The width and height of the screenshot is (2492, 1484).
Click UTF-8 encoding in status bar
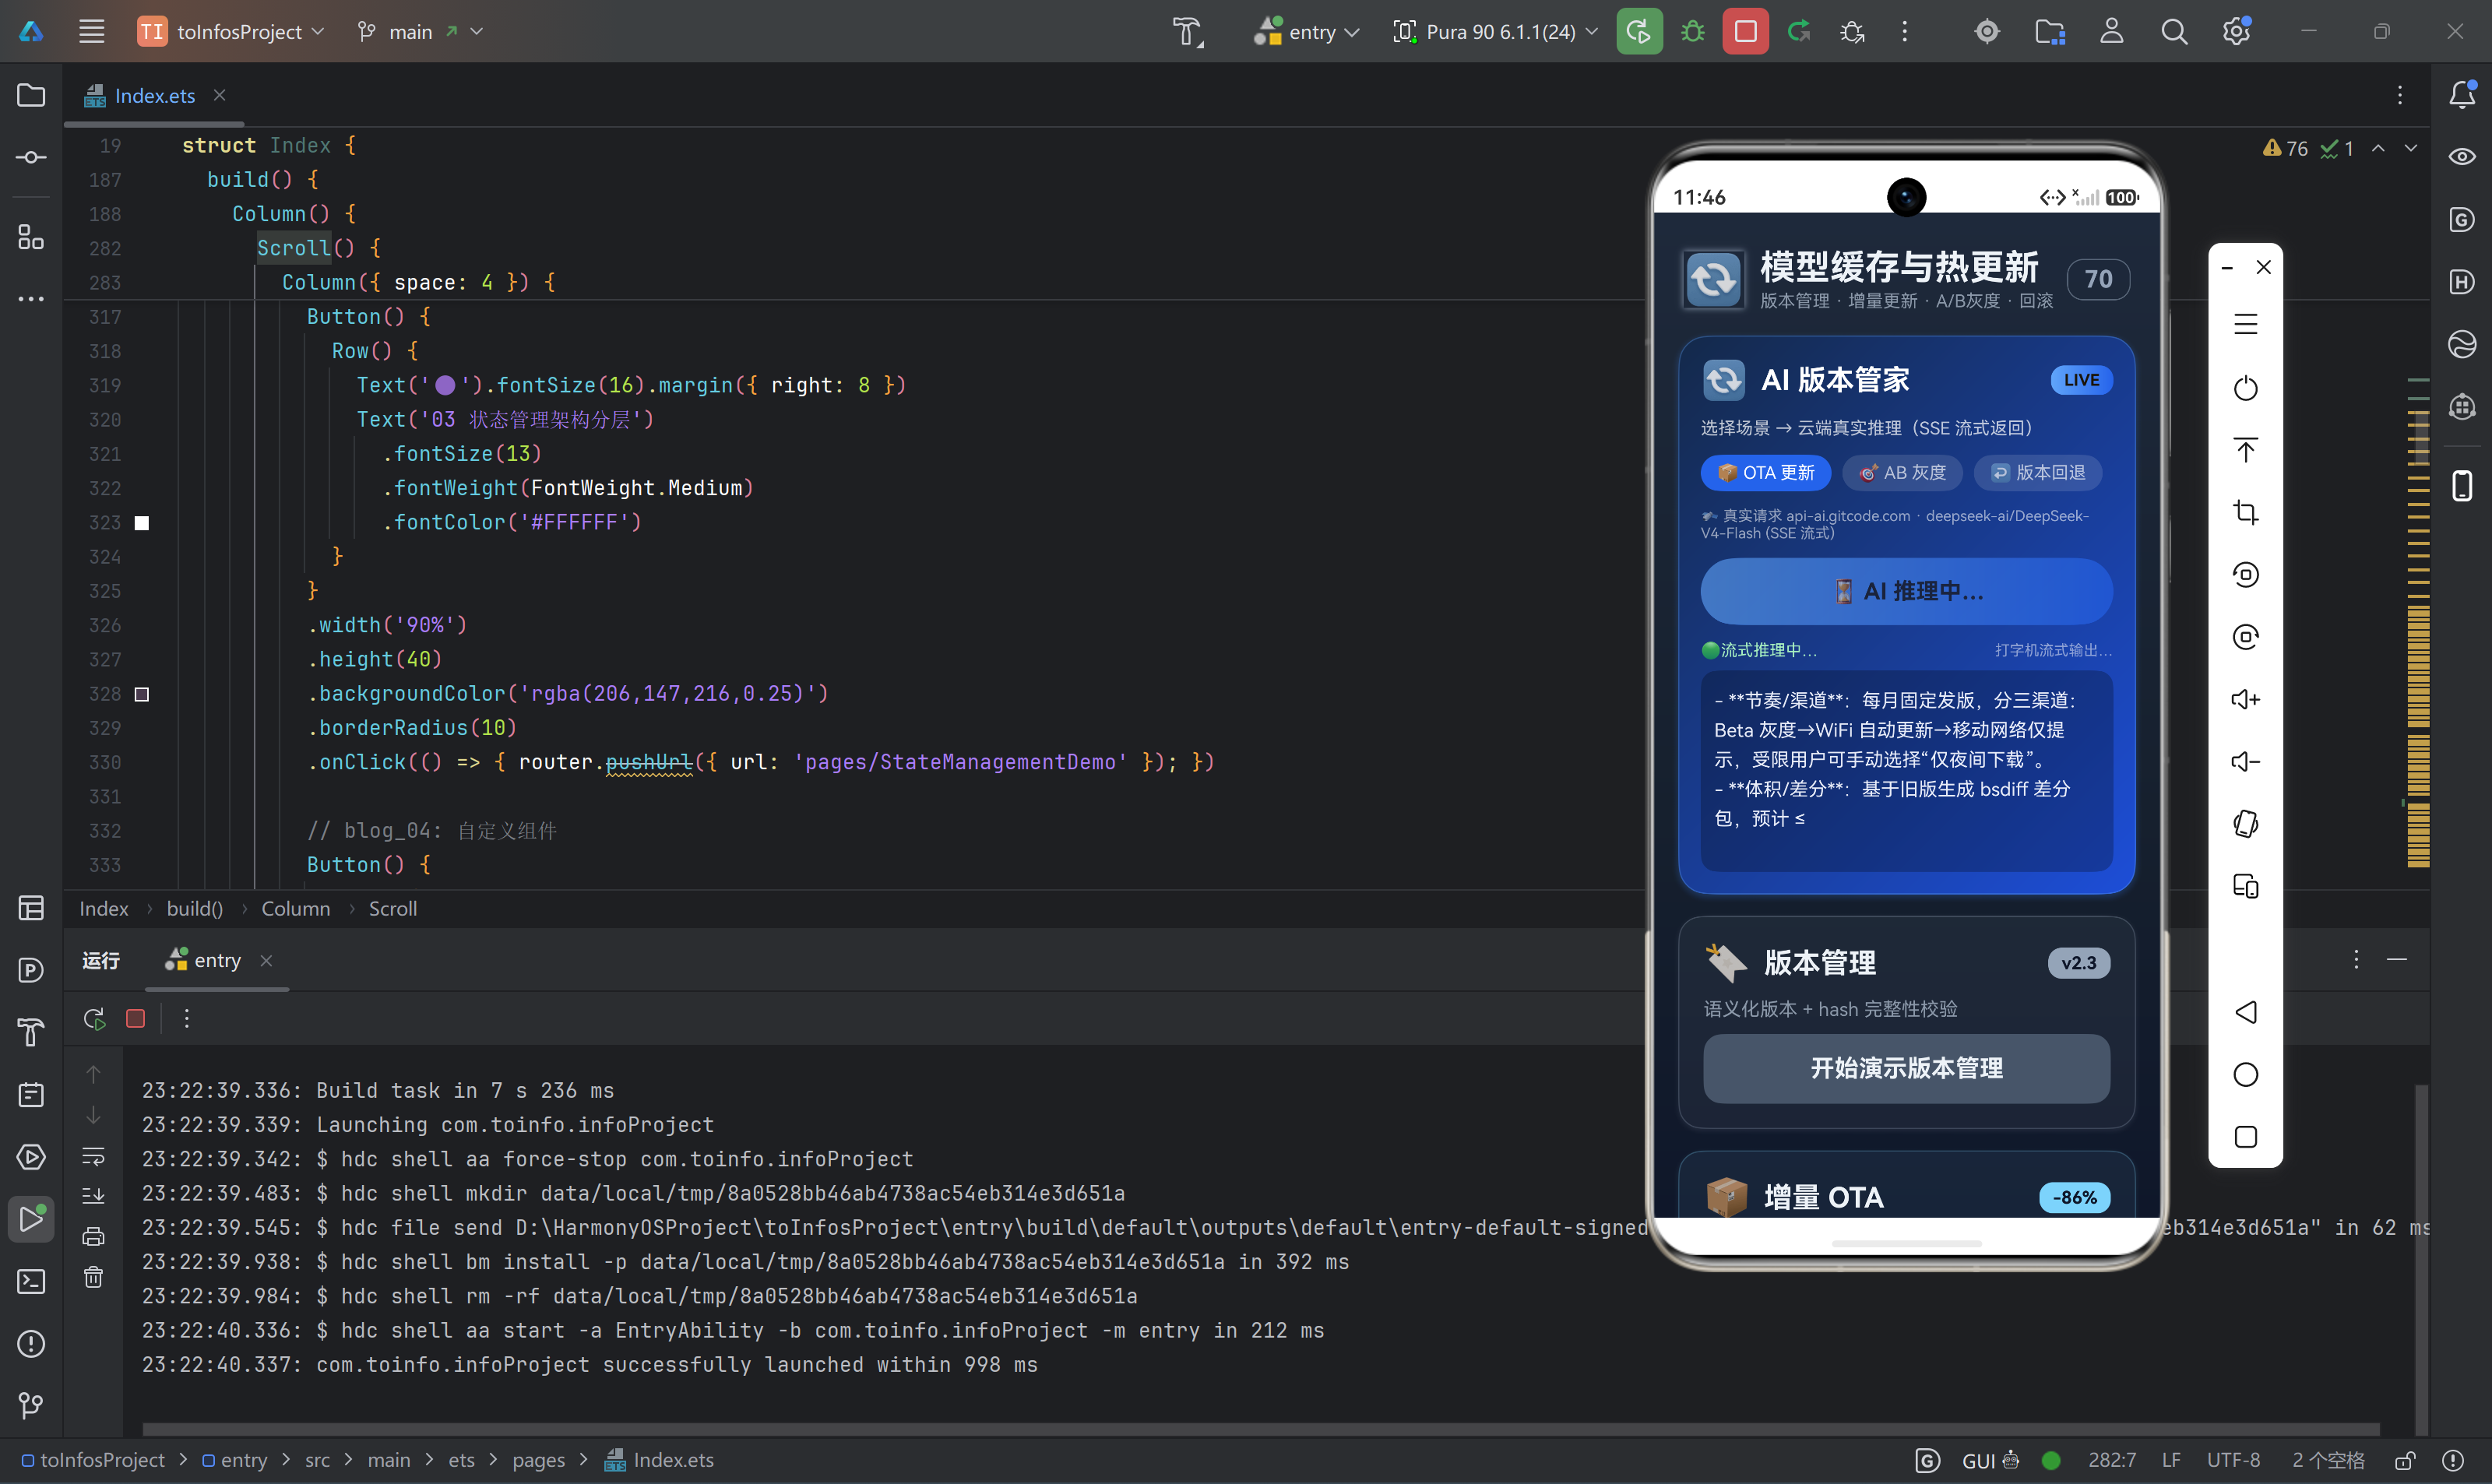pos(2233,1460)
